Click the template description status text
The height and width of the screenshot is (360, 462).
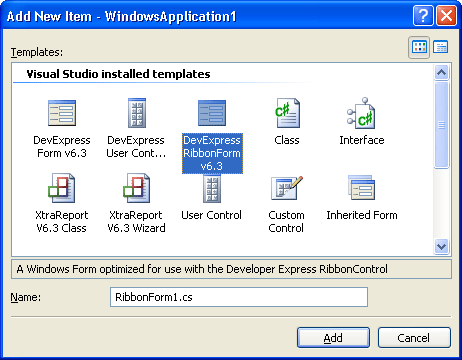click(202, 269)
